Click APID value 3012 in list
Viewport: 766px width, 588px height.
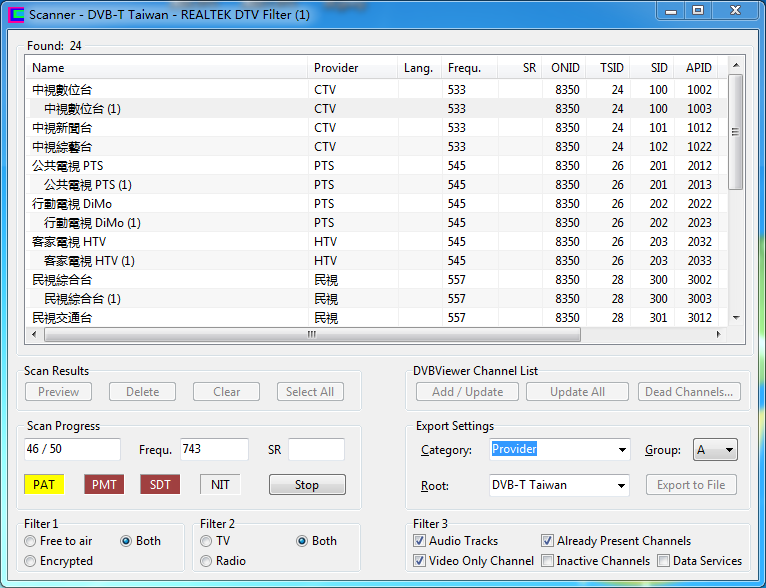pyautogui.click(x=700, y=318)
